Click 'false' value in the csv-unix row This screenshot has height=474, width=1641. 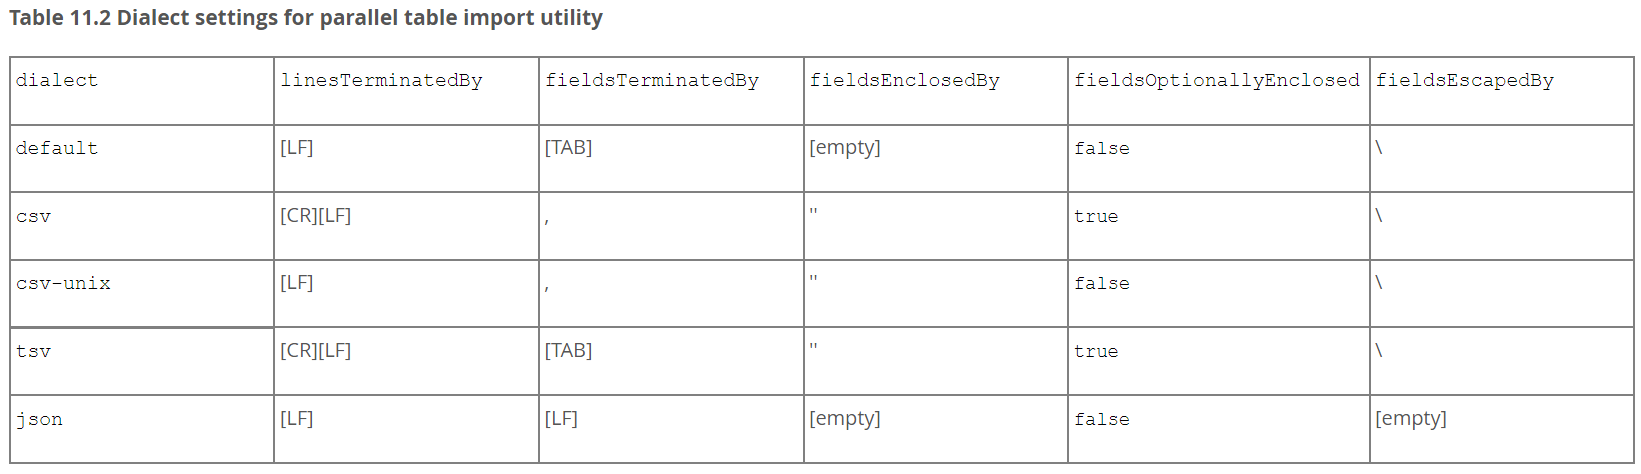click(1102, 284)
